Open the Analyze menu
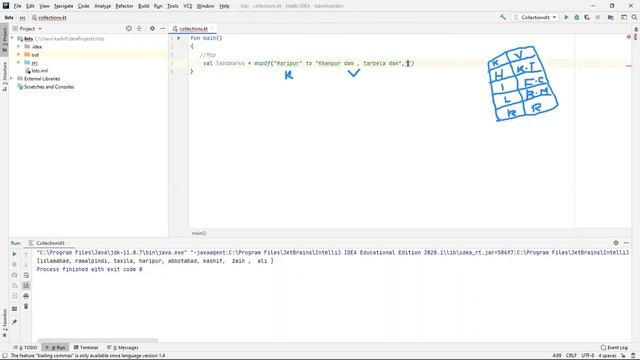This screenshot has width=640, height=360. coord(102,6)
